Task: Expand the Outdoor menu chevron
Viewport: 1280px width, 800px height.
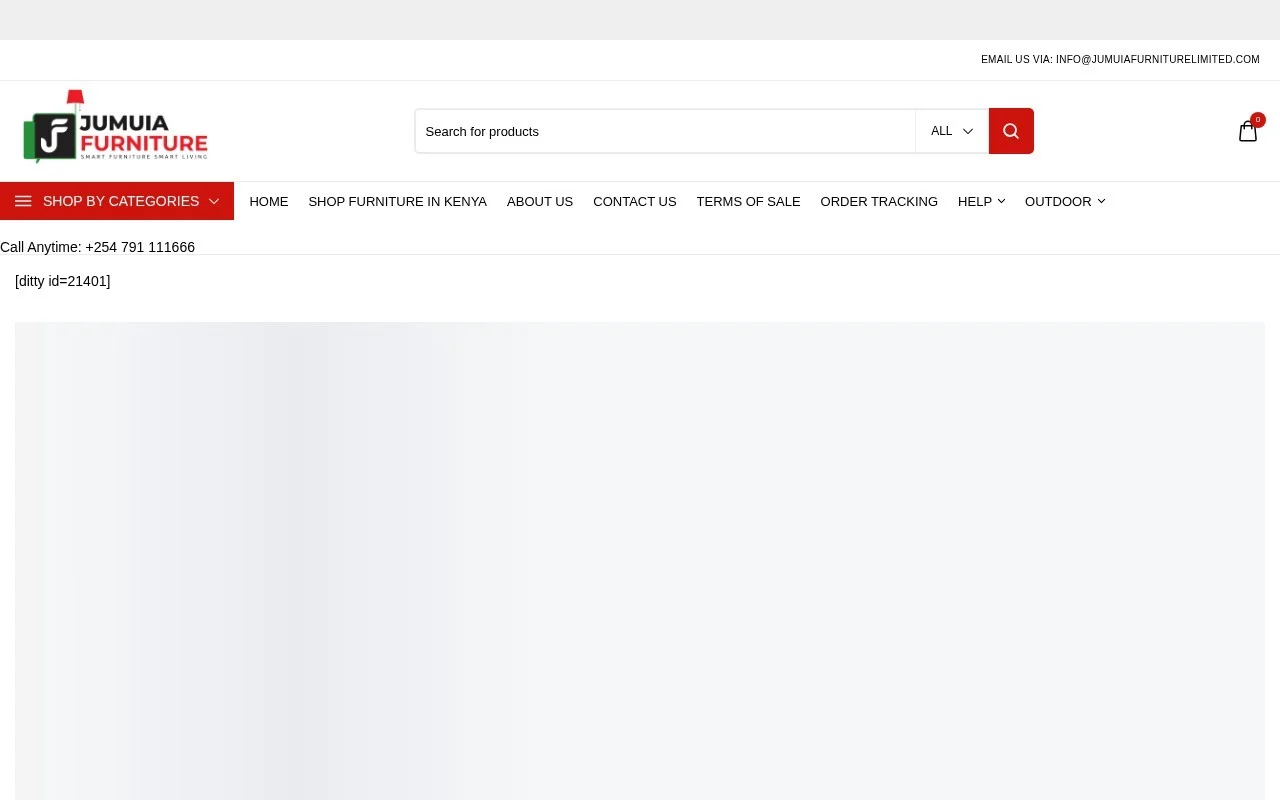Action: [1101, 201]
